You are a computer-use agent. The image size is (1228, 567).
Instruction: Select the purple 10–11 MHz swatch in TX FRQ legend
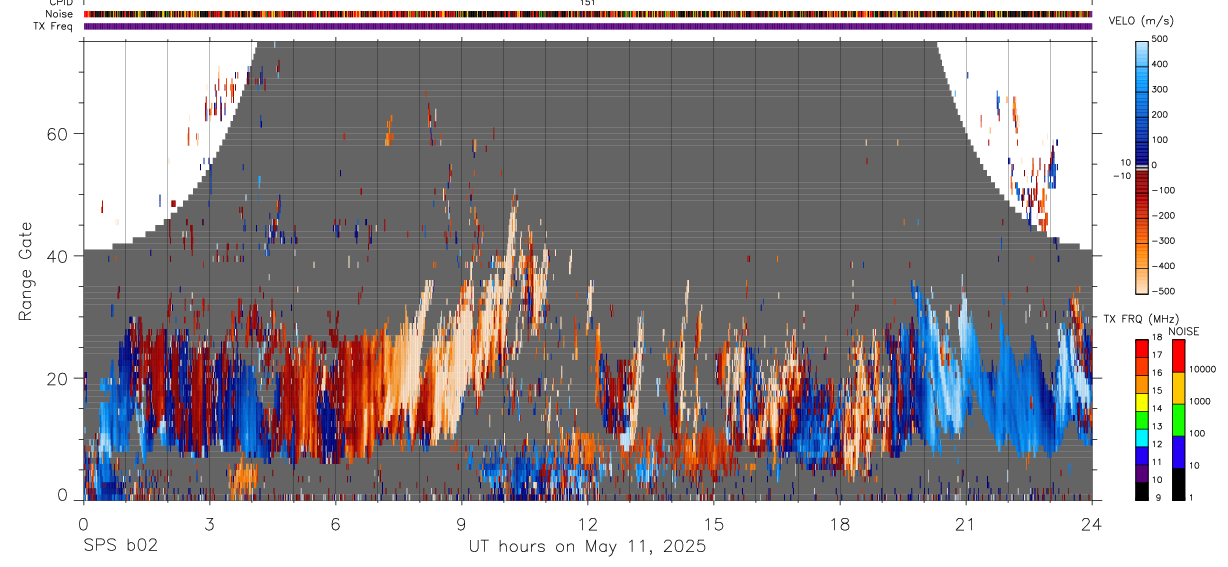tap(1141, 473)
